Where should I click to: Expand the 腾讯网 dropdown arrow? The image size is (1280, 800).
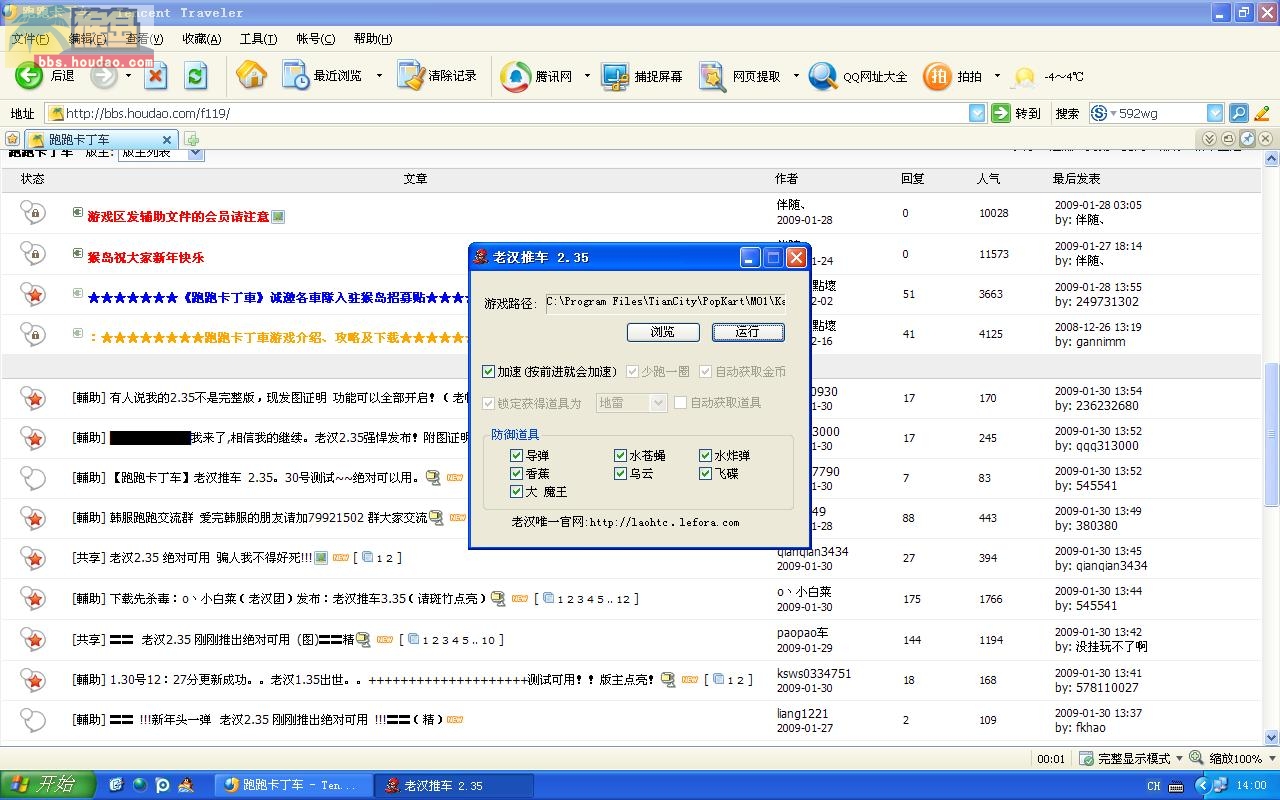[587, 76]
